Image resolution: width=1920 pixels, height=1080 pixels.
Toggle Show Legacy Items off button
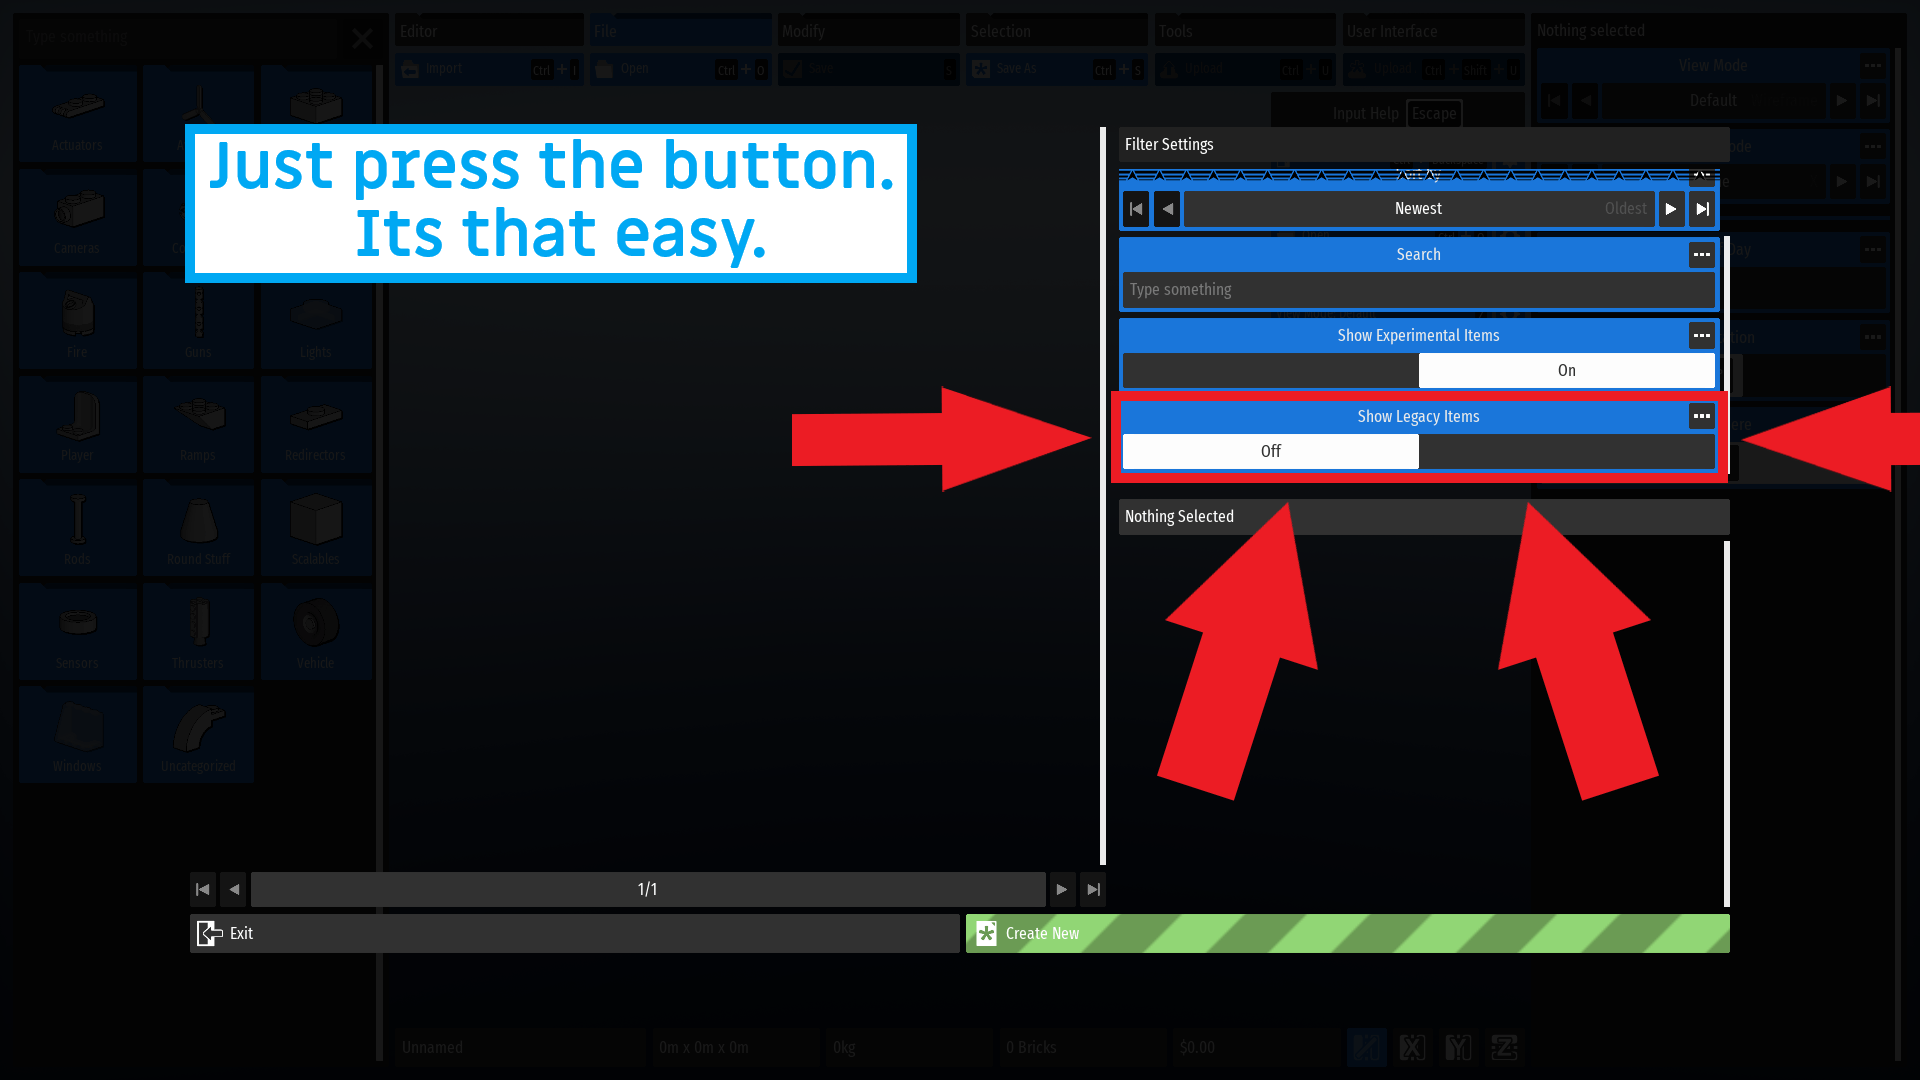pyautogui.click(x=1270, y=451)
